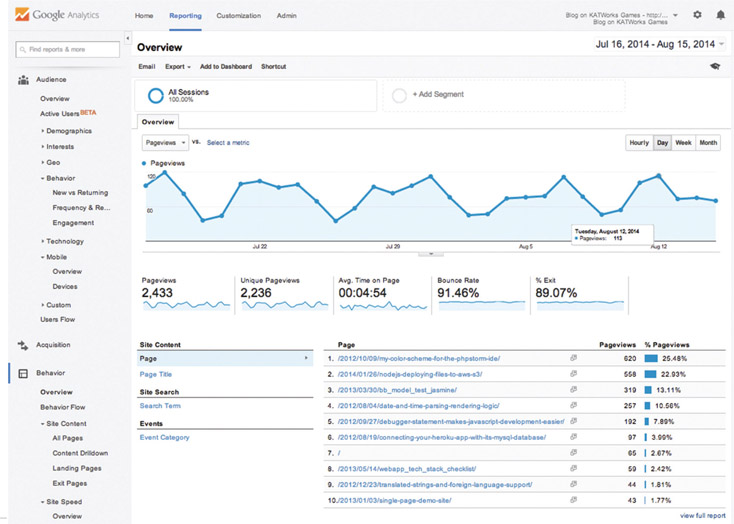
Task: Click the graduation cap education icon
Action: click(x=715, y=66)
